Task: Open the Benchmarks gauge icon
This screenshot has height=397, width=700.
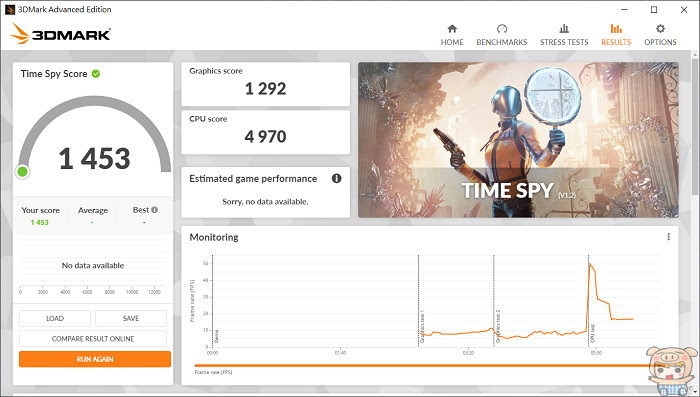Action: coord(502,29)
